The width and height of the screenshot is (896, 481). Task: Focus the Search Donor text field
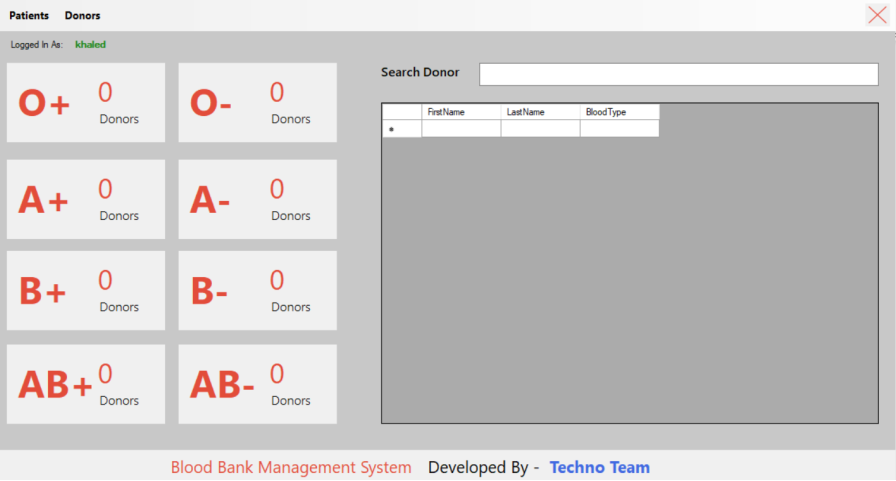point(678,74)
